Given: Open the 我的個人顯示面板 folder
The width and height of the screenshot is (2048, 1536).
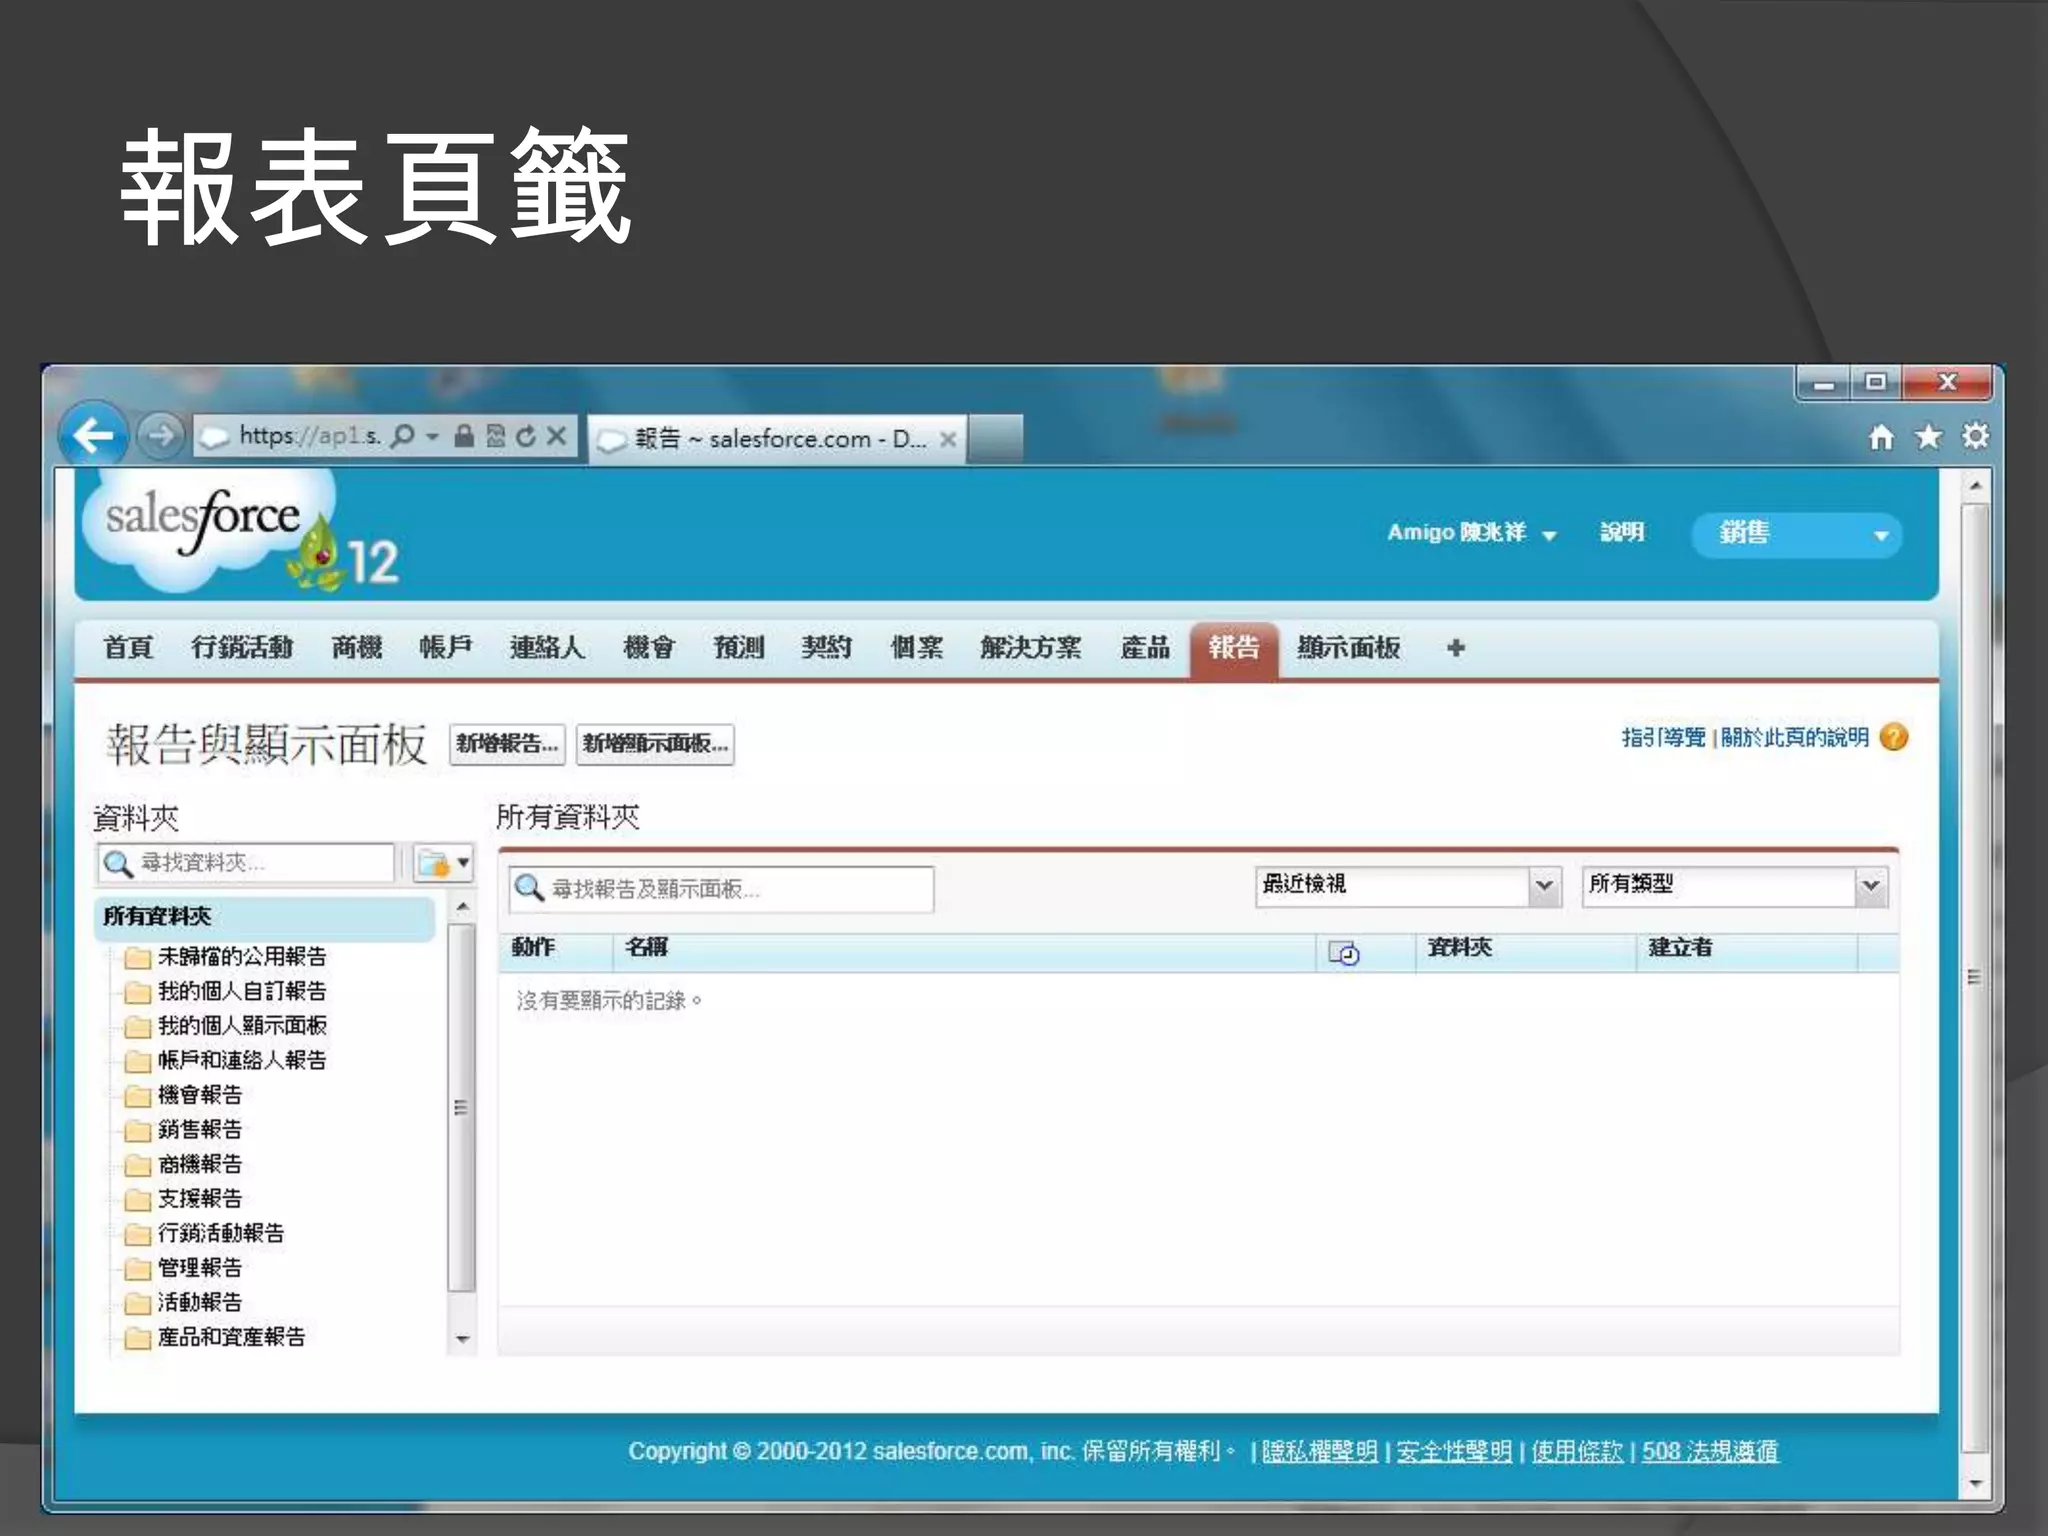Looking at the screenshot, I should tap(242, 1026).
